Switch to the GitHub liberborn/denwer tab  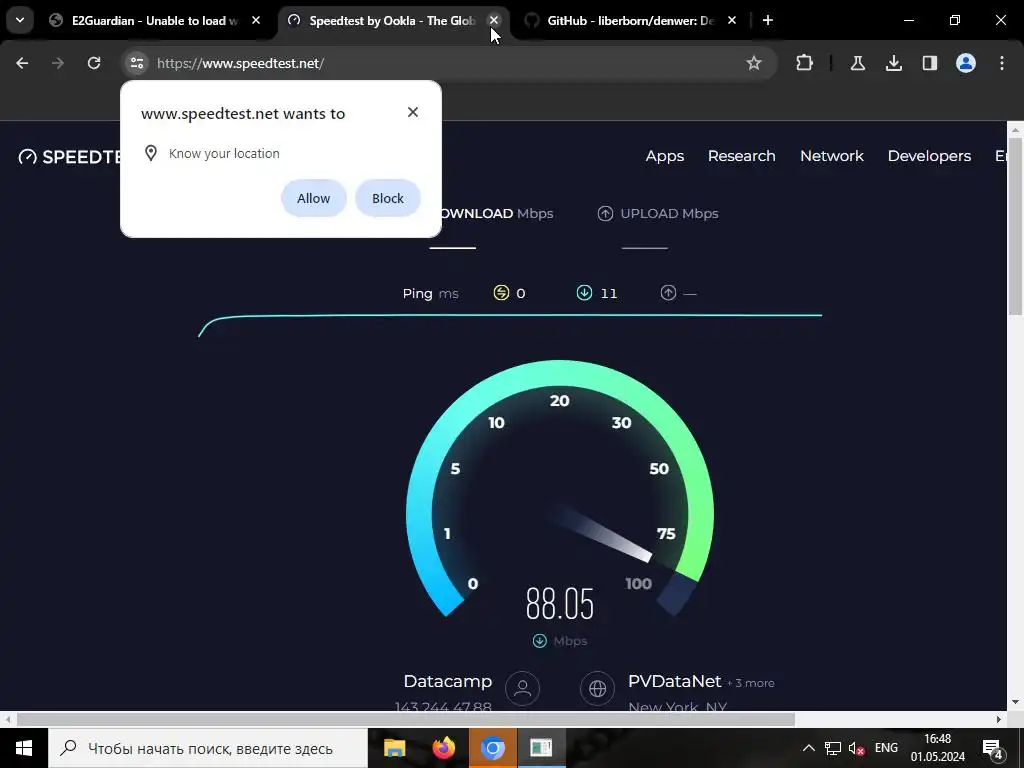coord(632,21)
